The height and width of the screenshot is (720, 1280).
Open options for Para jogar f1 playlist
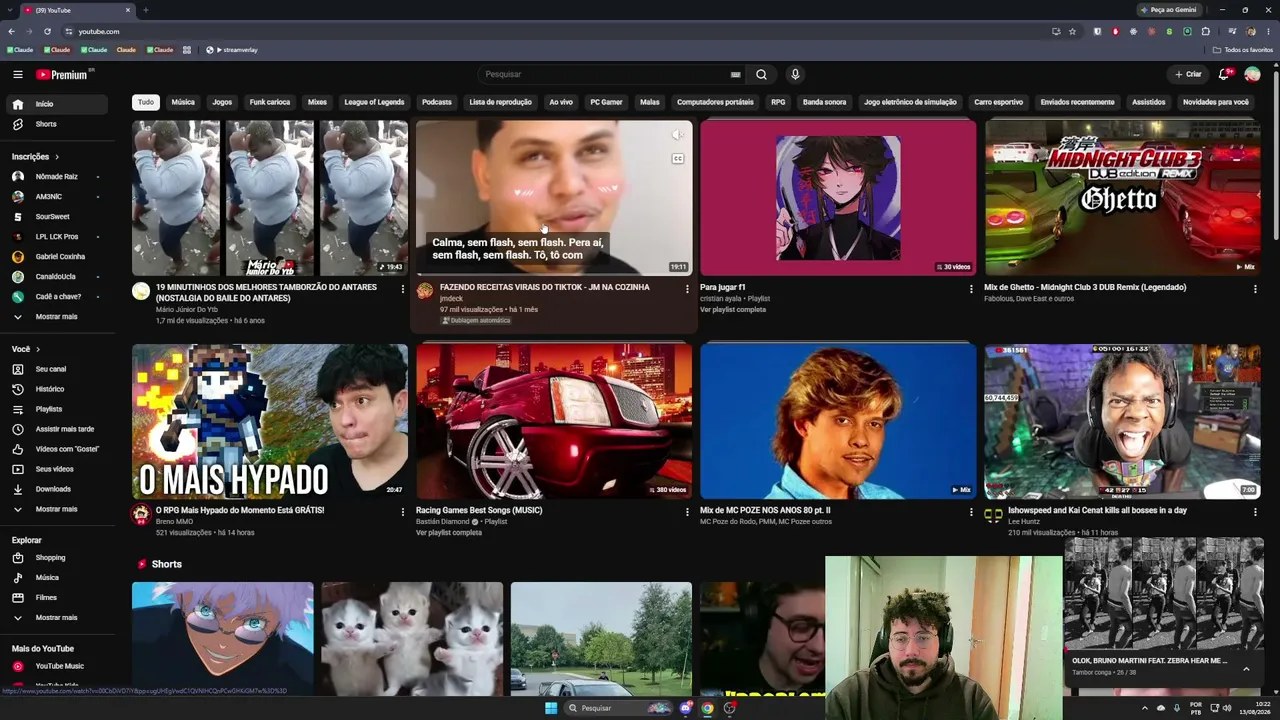pyautogui.click(x=971, y=289)
